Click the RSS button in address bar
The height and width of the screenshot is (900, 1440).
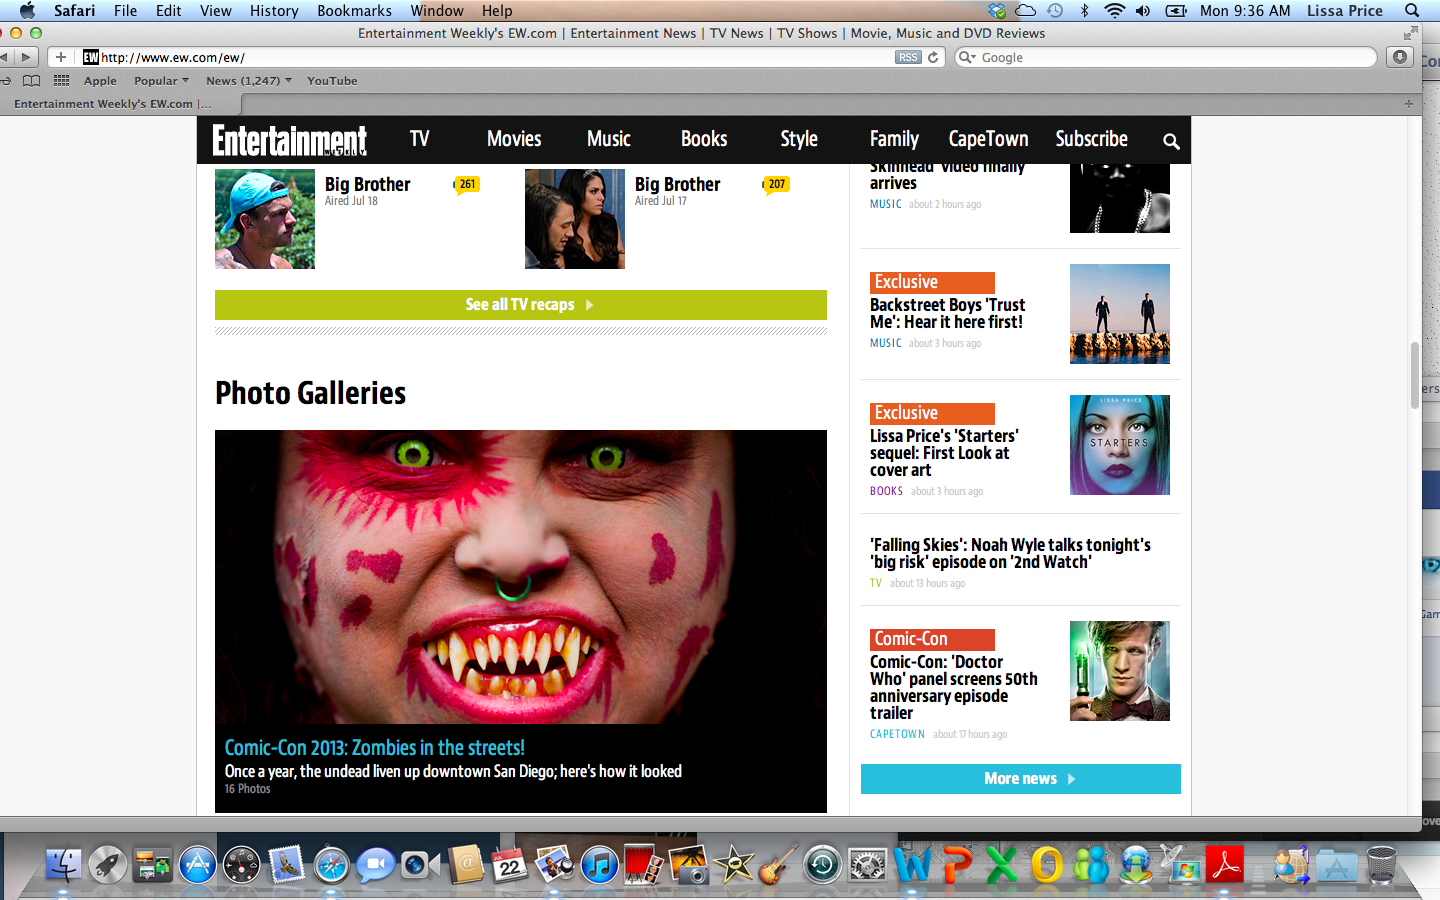coord(907,57)
